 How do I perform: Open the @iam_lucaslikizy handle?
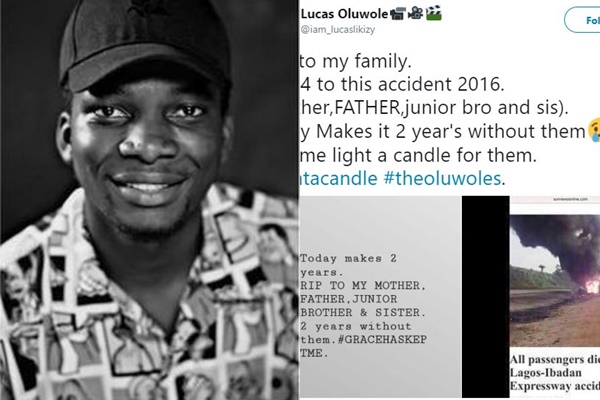pos(338,29)
